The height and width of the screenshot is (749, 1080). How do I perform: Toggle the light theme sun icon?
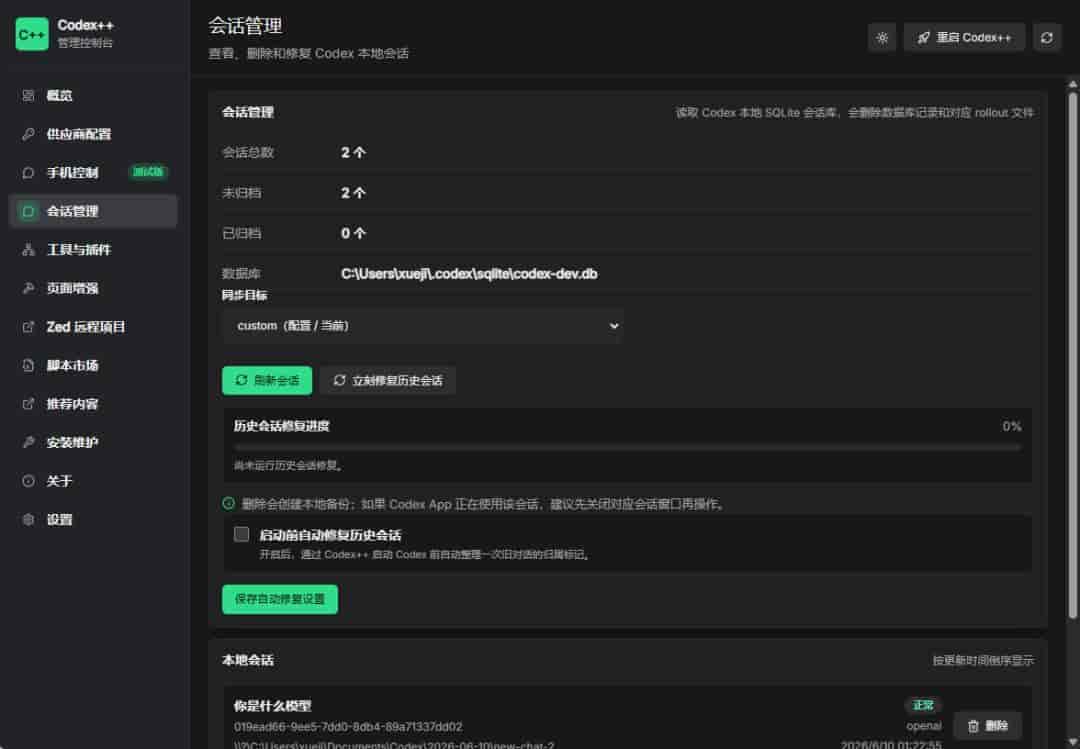[882, 38]
